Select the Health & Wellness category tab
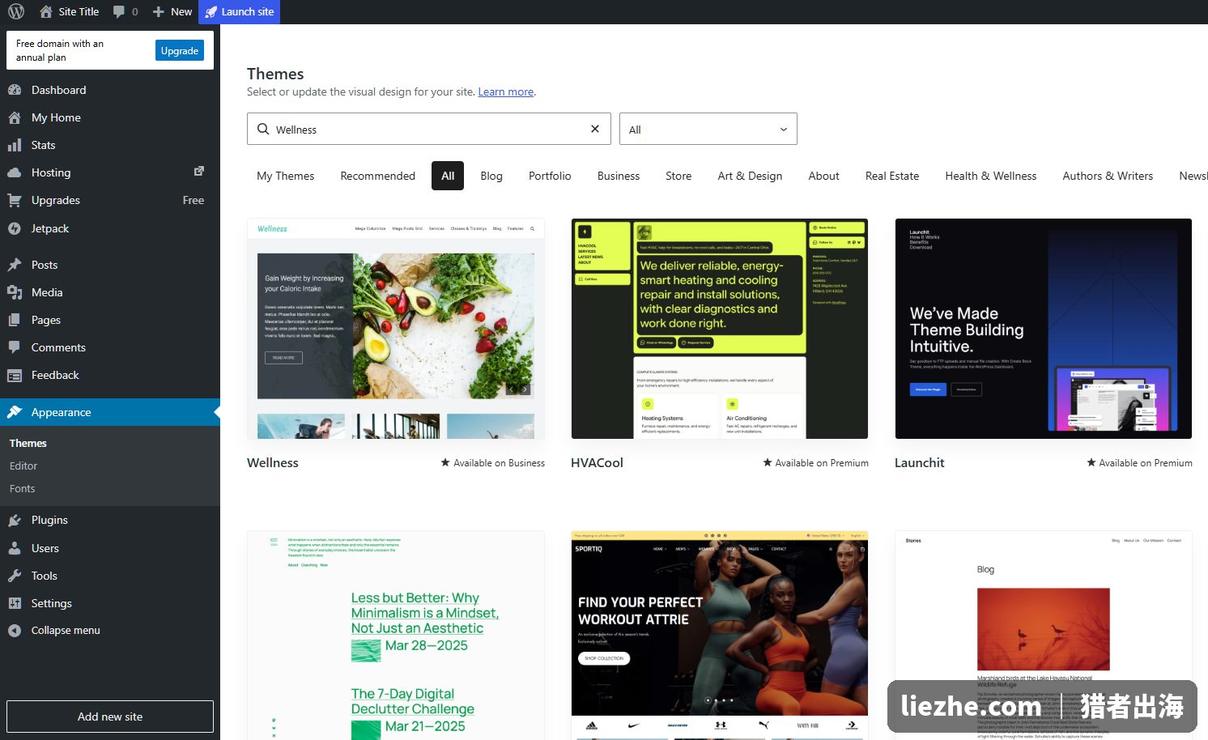The width and height of the screenshot is (1208, 740). click(x=991, y=176)
